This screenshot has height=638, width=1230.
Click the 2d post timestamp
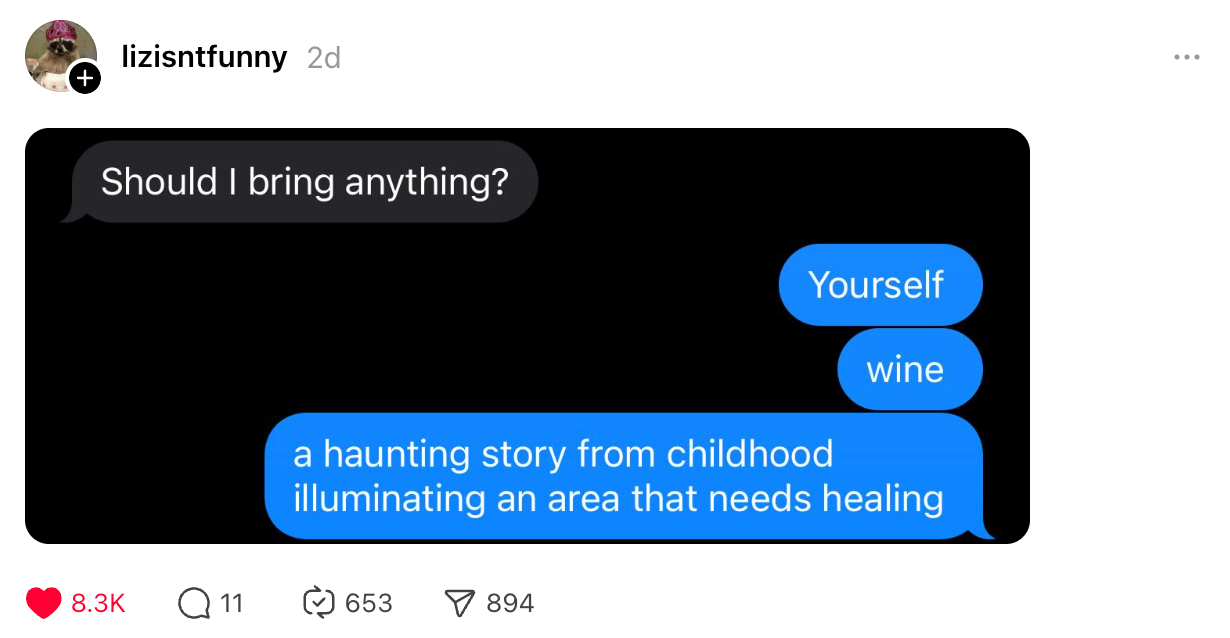click(324, 58)
